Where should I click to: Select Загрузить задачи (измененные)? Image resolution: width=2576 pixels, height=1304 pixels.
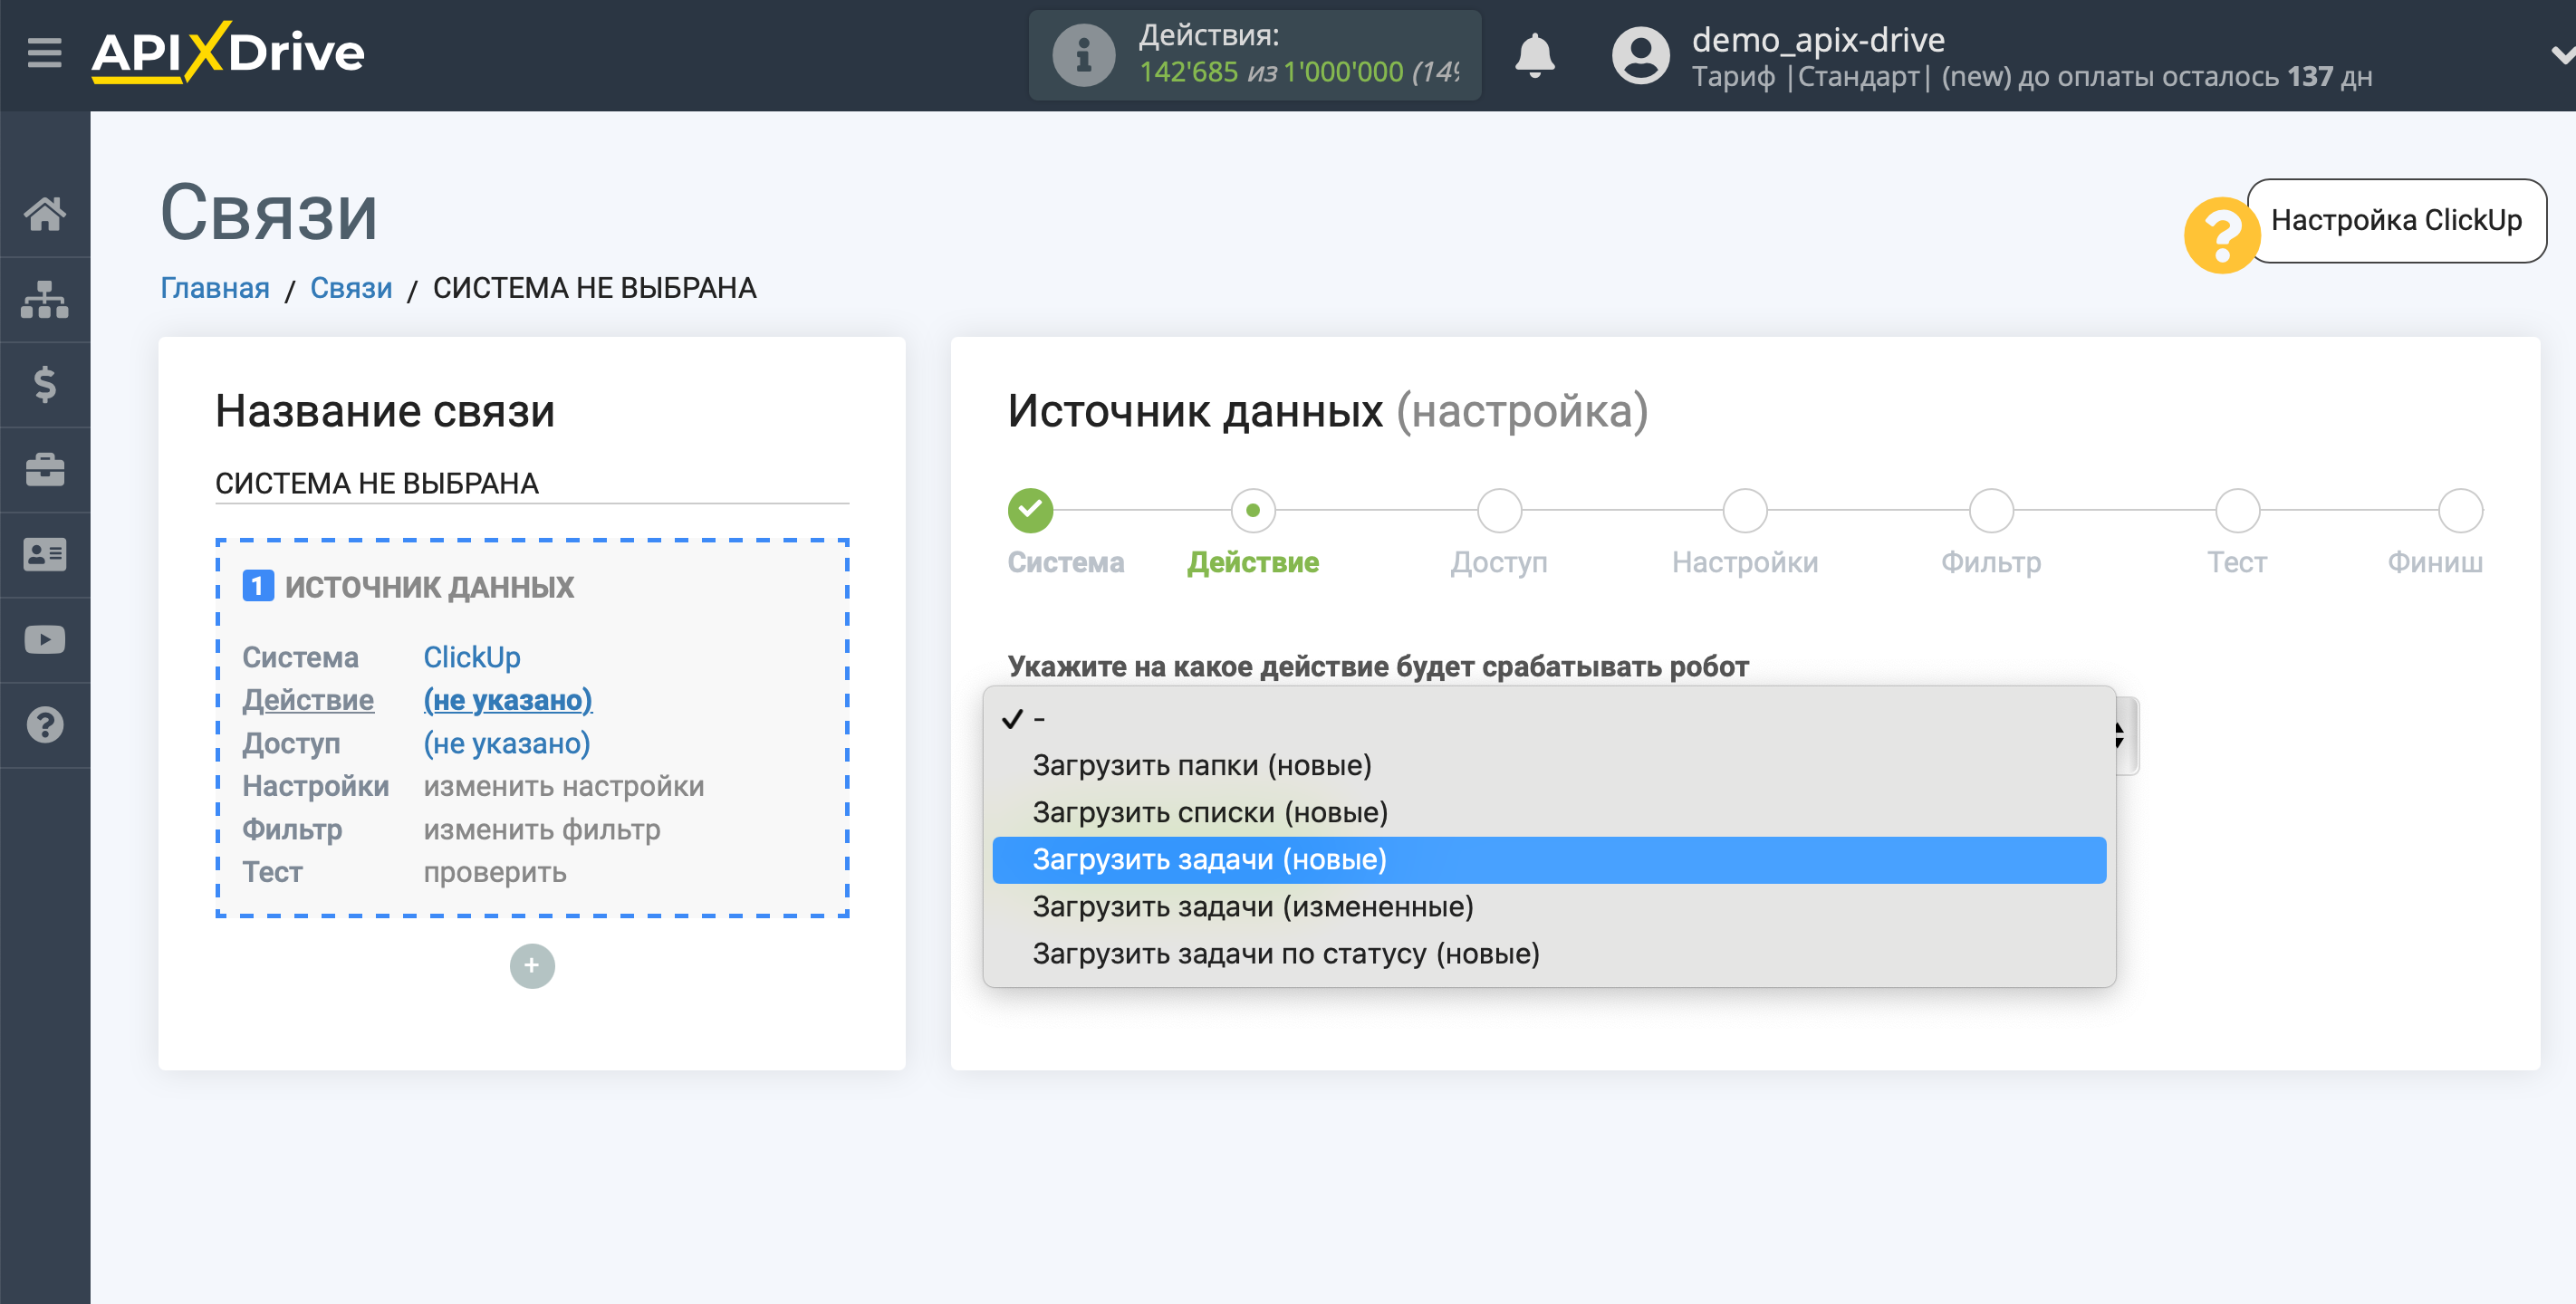pos(1548,906)
